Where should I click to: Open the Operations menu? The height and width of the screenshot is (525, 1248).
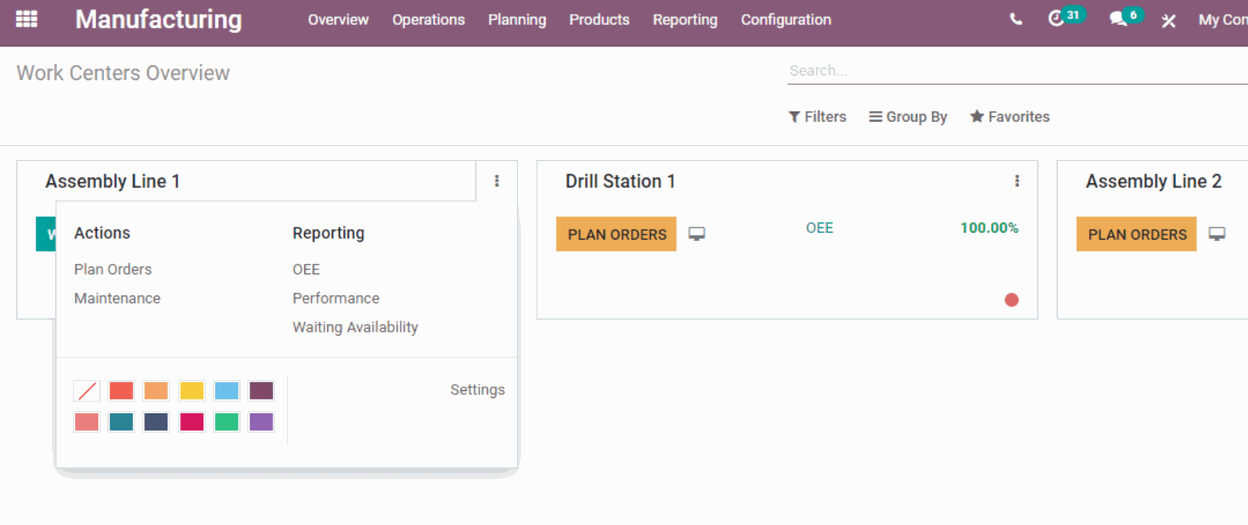[x=428, y=19]
